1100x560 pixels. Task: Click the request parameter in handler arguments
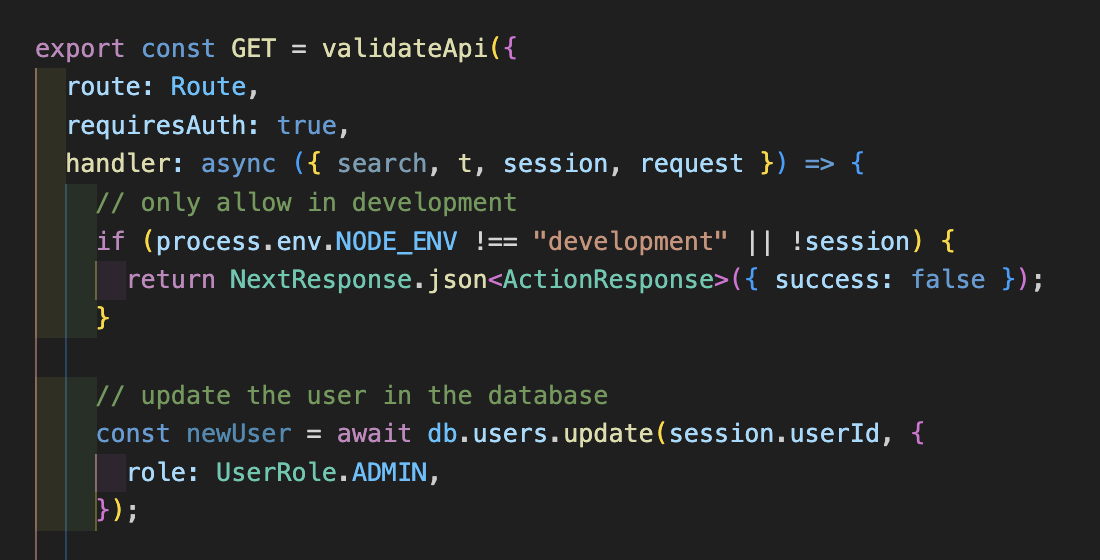(692, 163)
